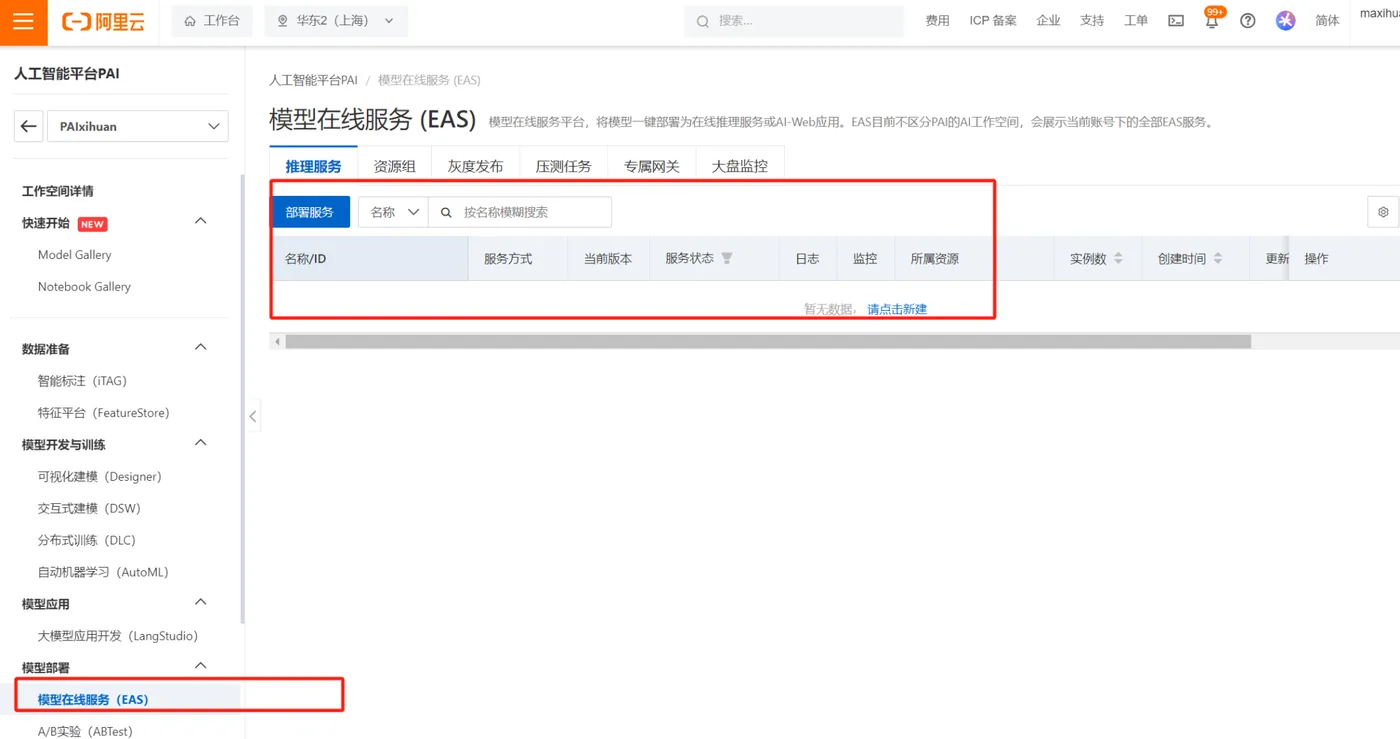Switch language via 简体

point(1327,21)
